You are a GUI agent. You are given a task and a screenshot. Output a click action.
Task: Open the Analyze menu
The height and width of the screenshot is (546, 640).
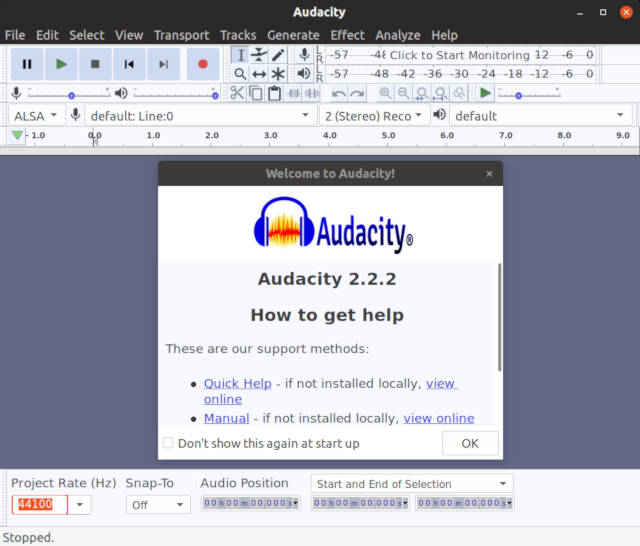(x=398, y=35)
